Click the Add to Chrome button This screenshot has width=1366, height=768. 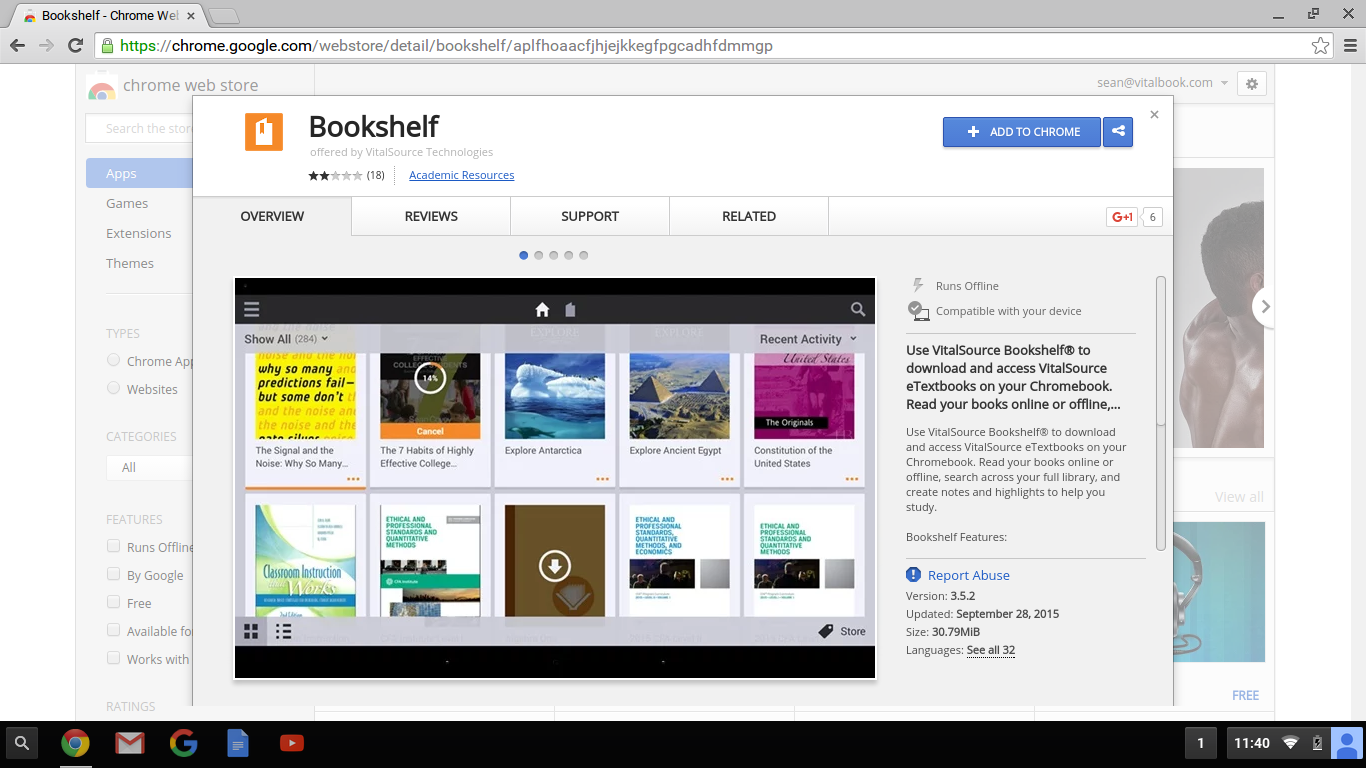[1022, 132]
